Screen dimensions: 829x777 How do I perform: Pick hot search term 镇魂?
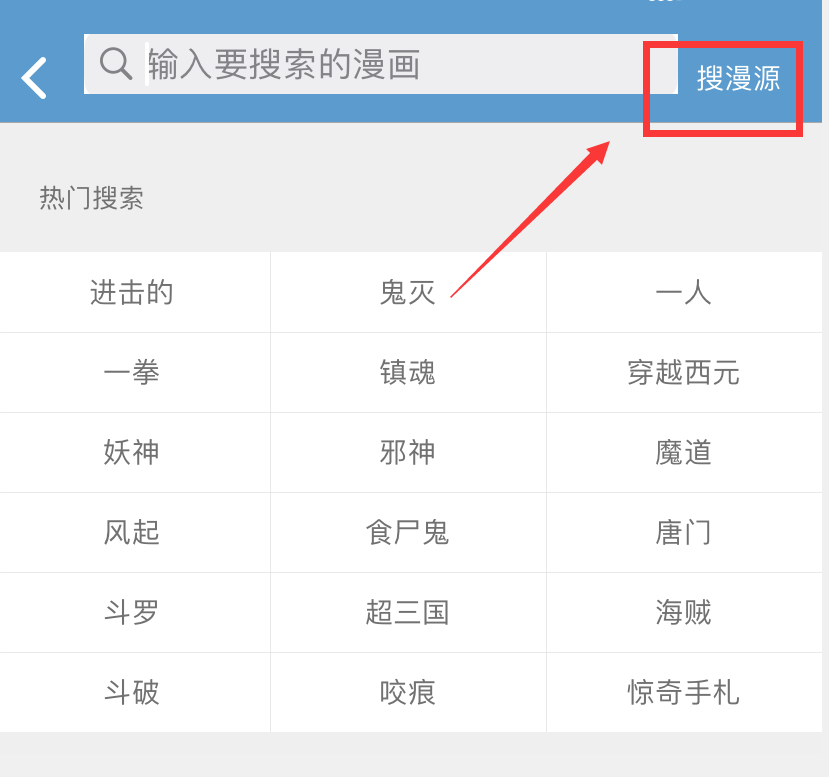[x=408, y=372]
